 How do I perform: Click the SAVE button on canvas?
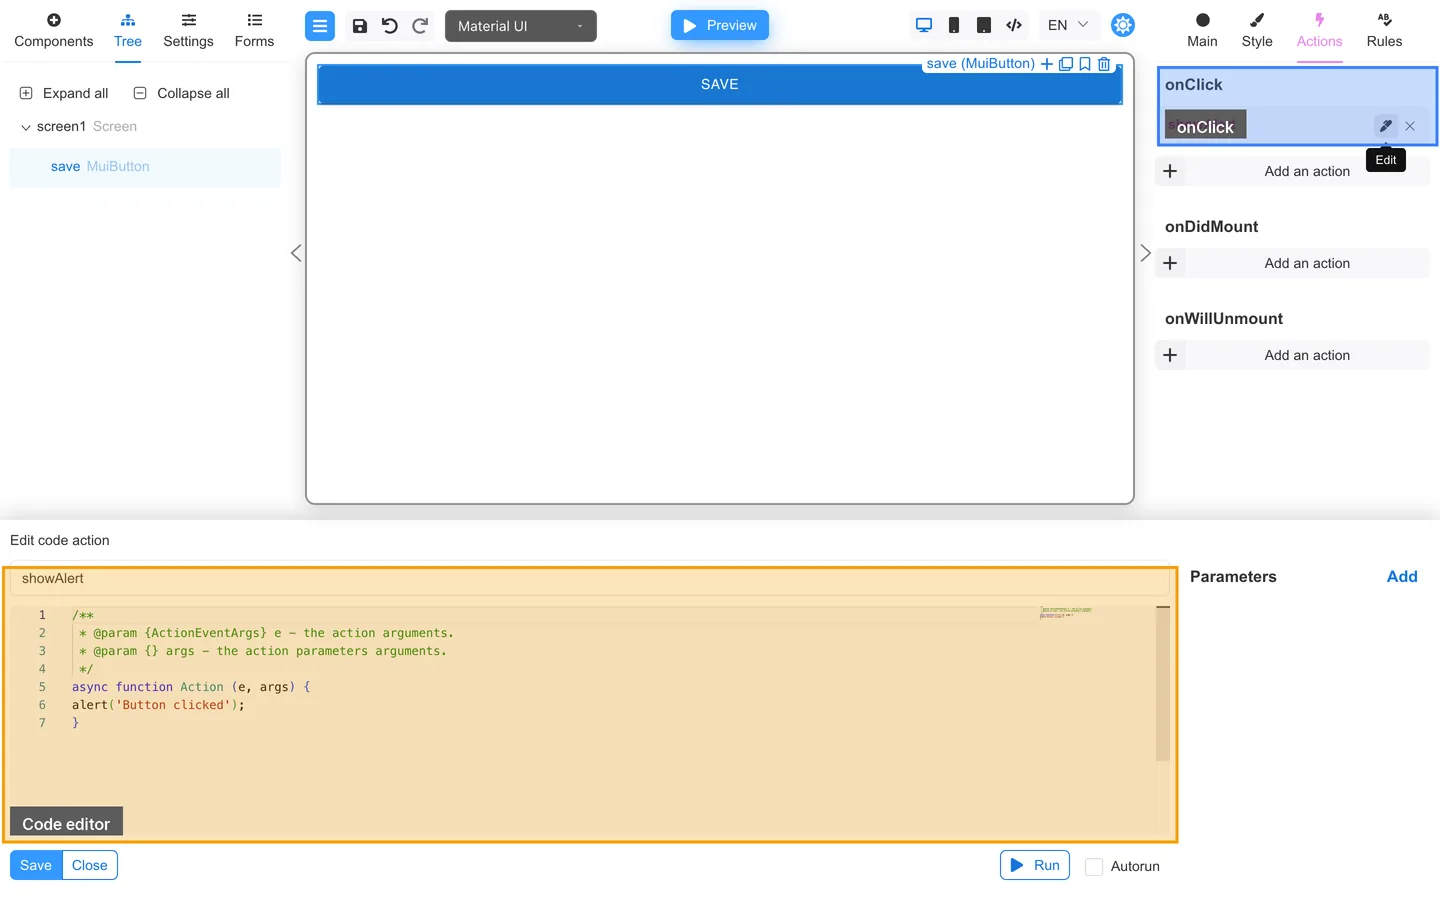pos(720,85)
